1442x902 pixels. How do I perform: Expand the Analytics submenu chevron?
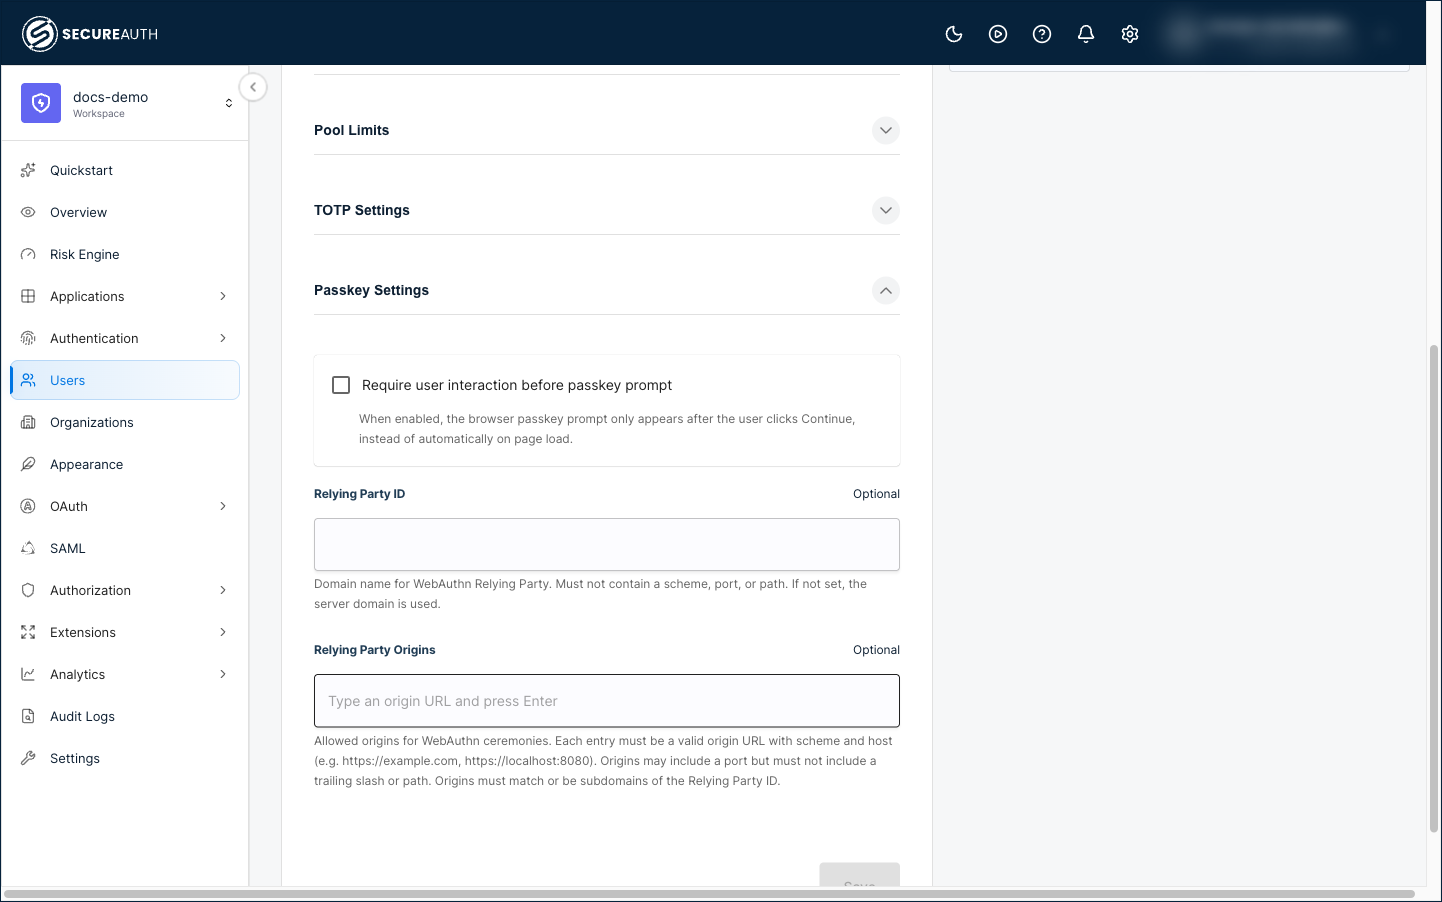tap(223, 674)
